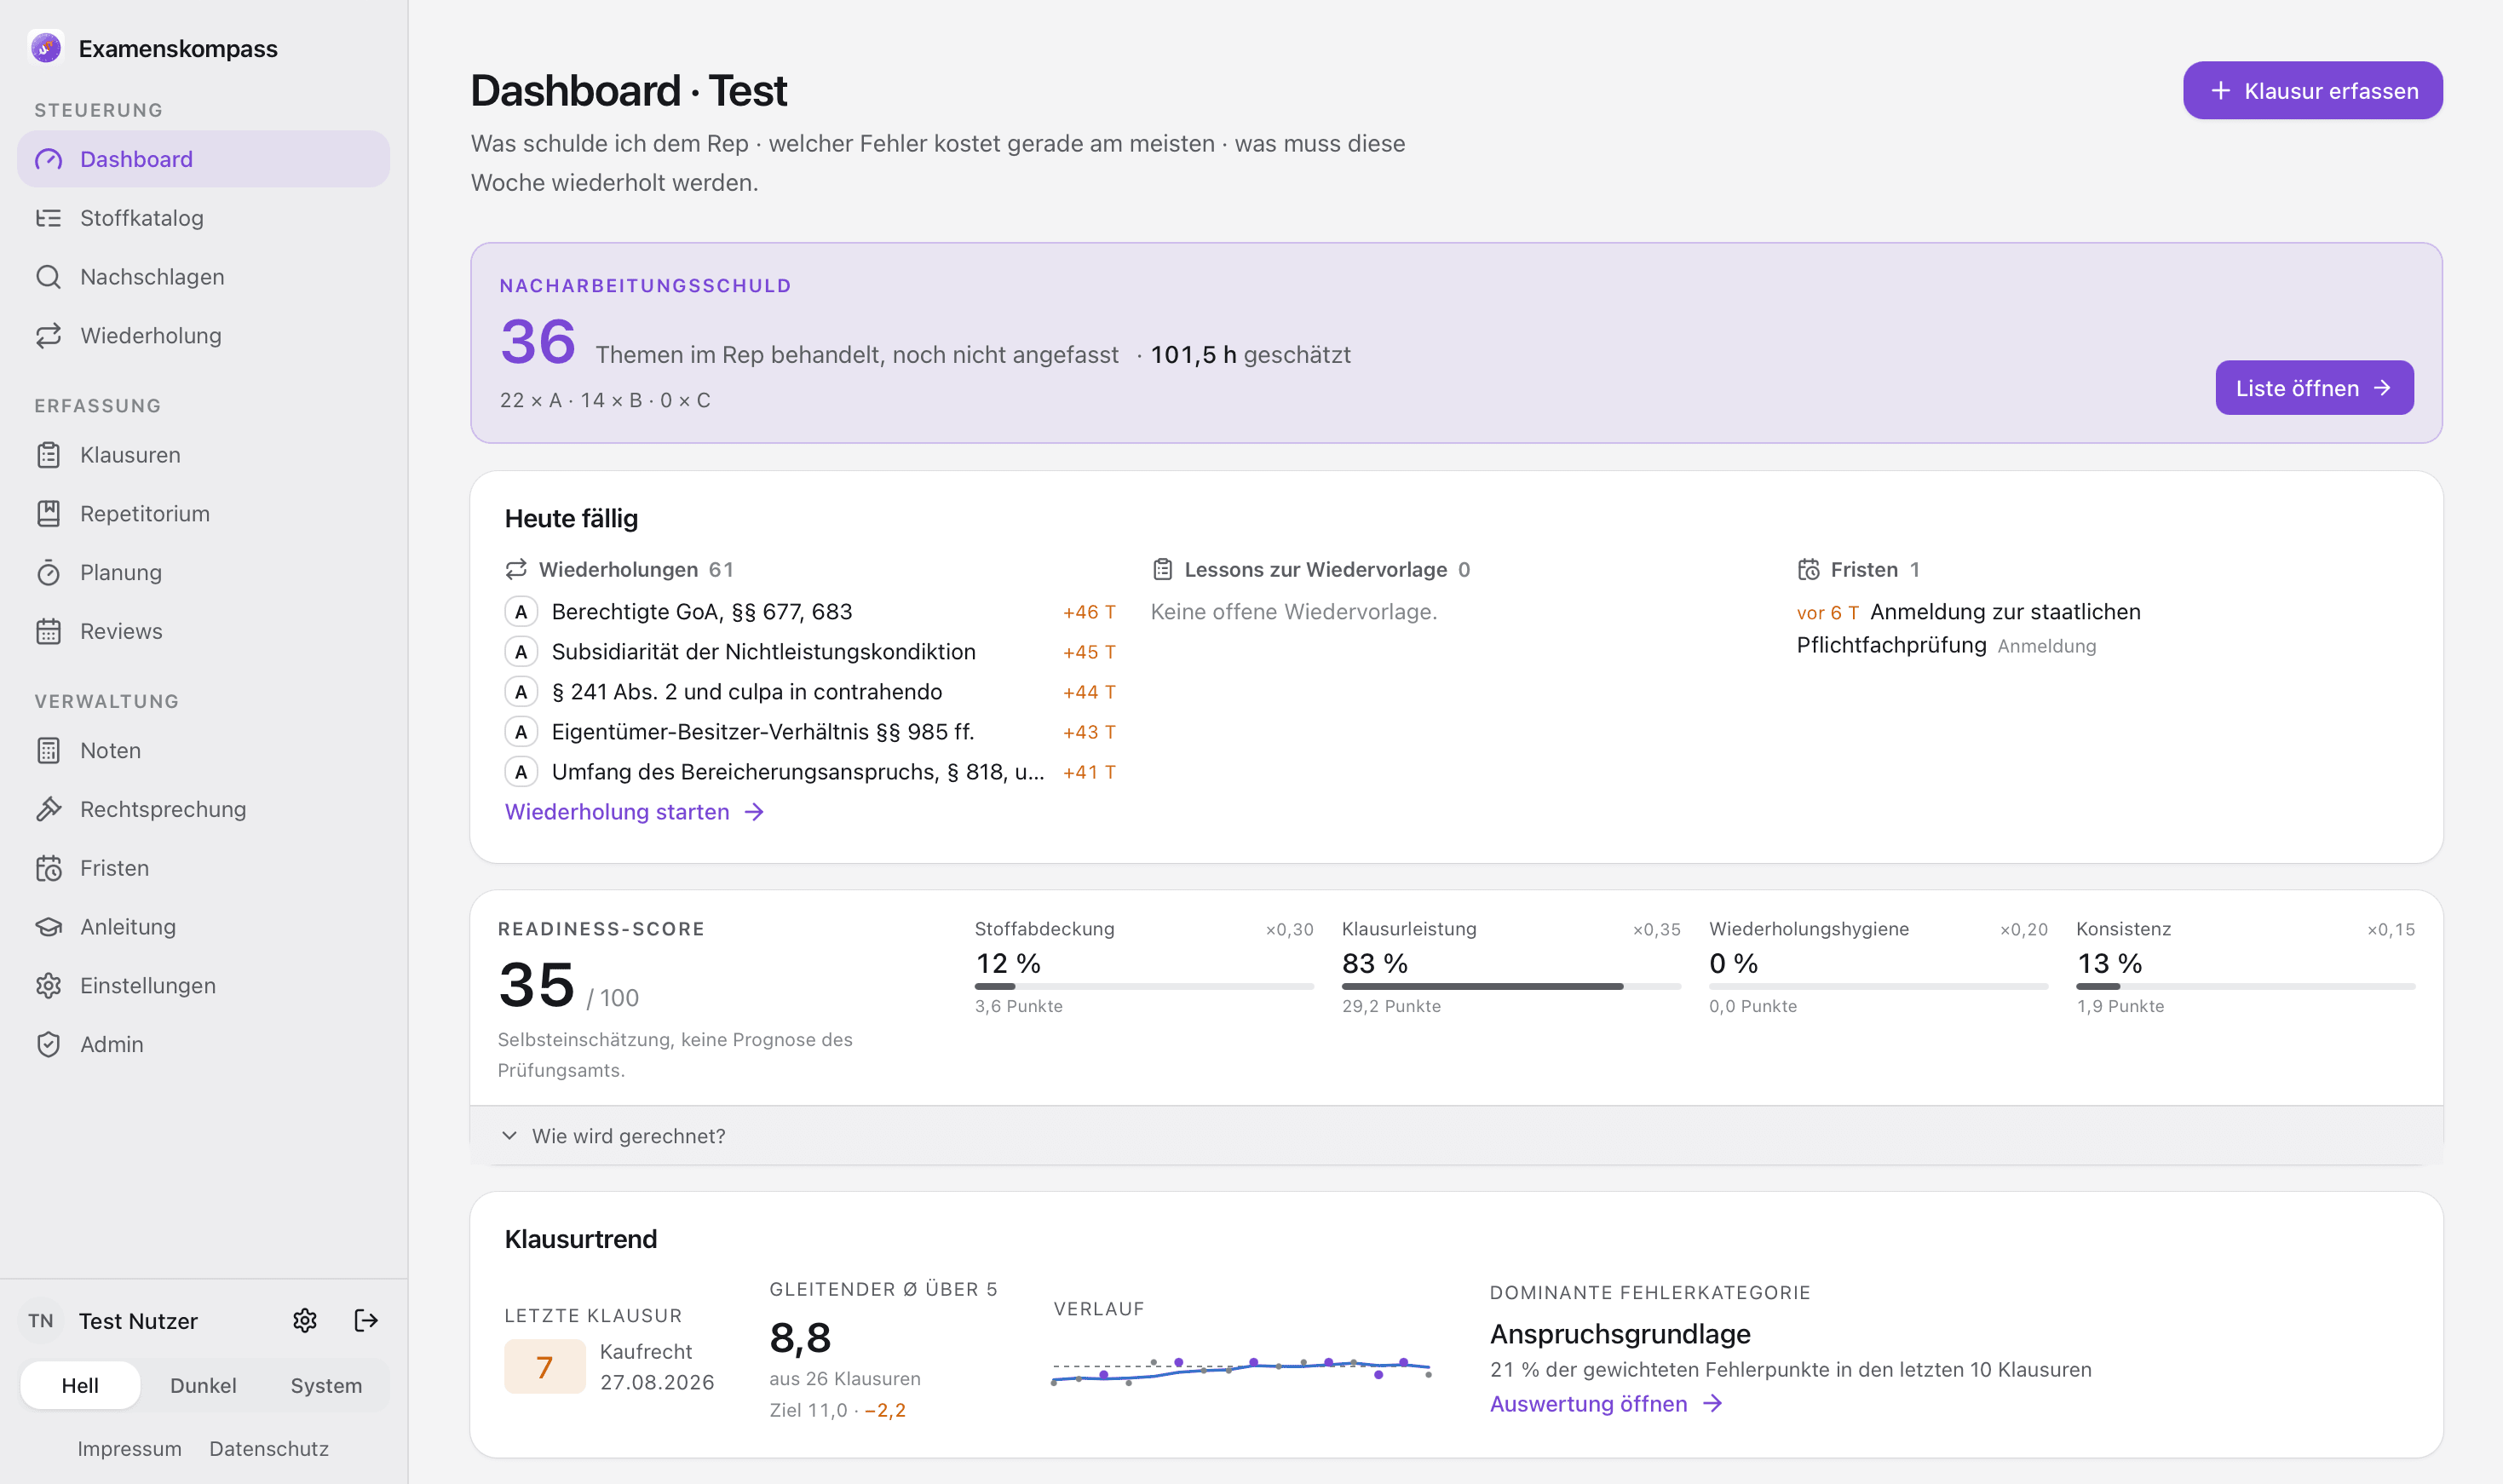Click the Wiederholung starten link
This screenshot has width=2503, height=1484.
634,812
